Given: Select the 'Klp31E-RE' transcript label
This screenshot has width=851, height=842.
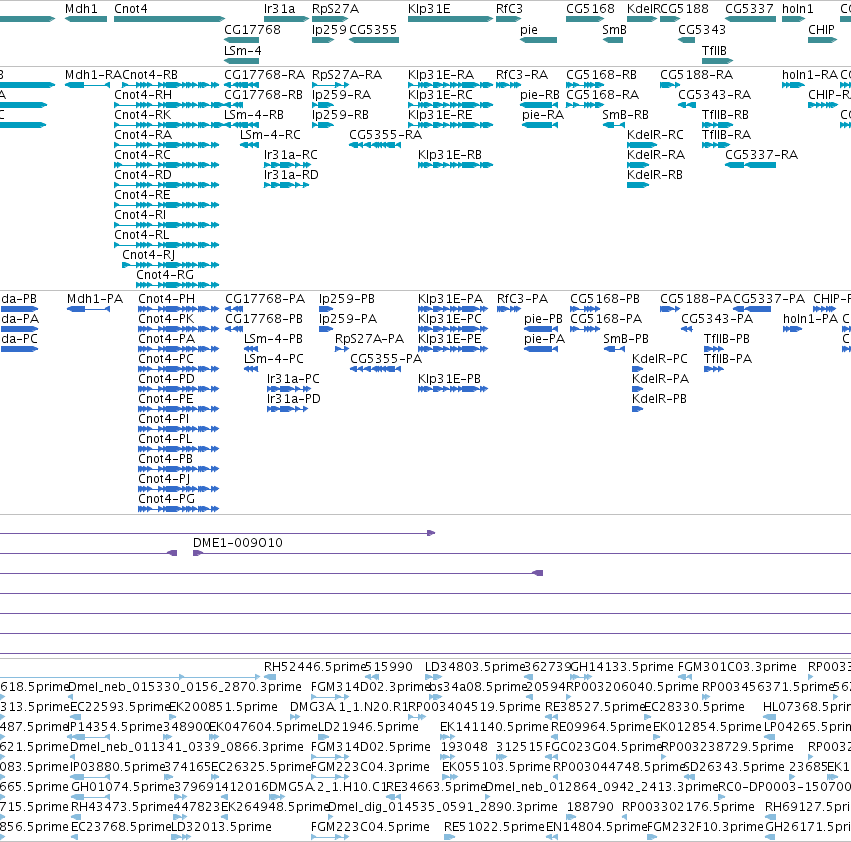Looking at the screenshot, I should (x=440, y=115).
